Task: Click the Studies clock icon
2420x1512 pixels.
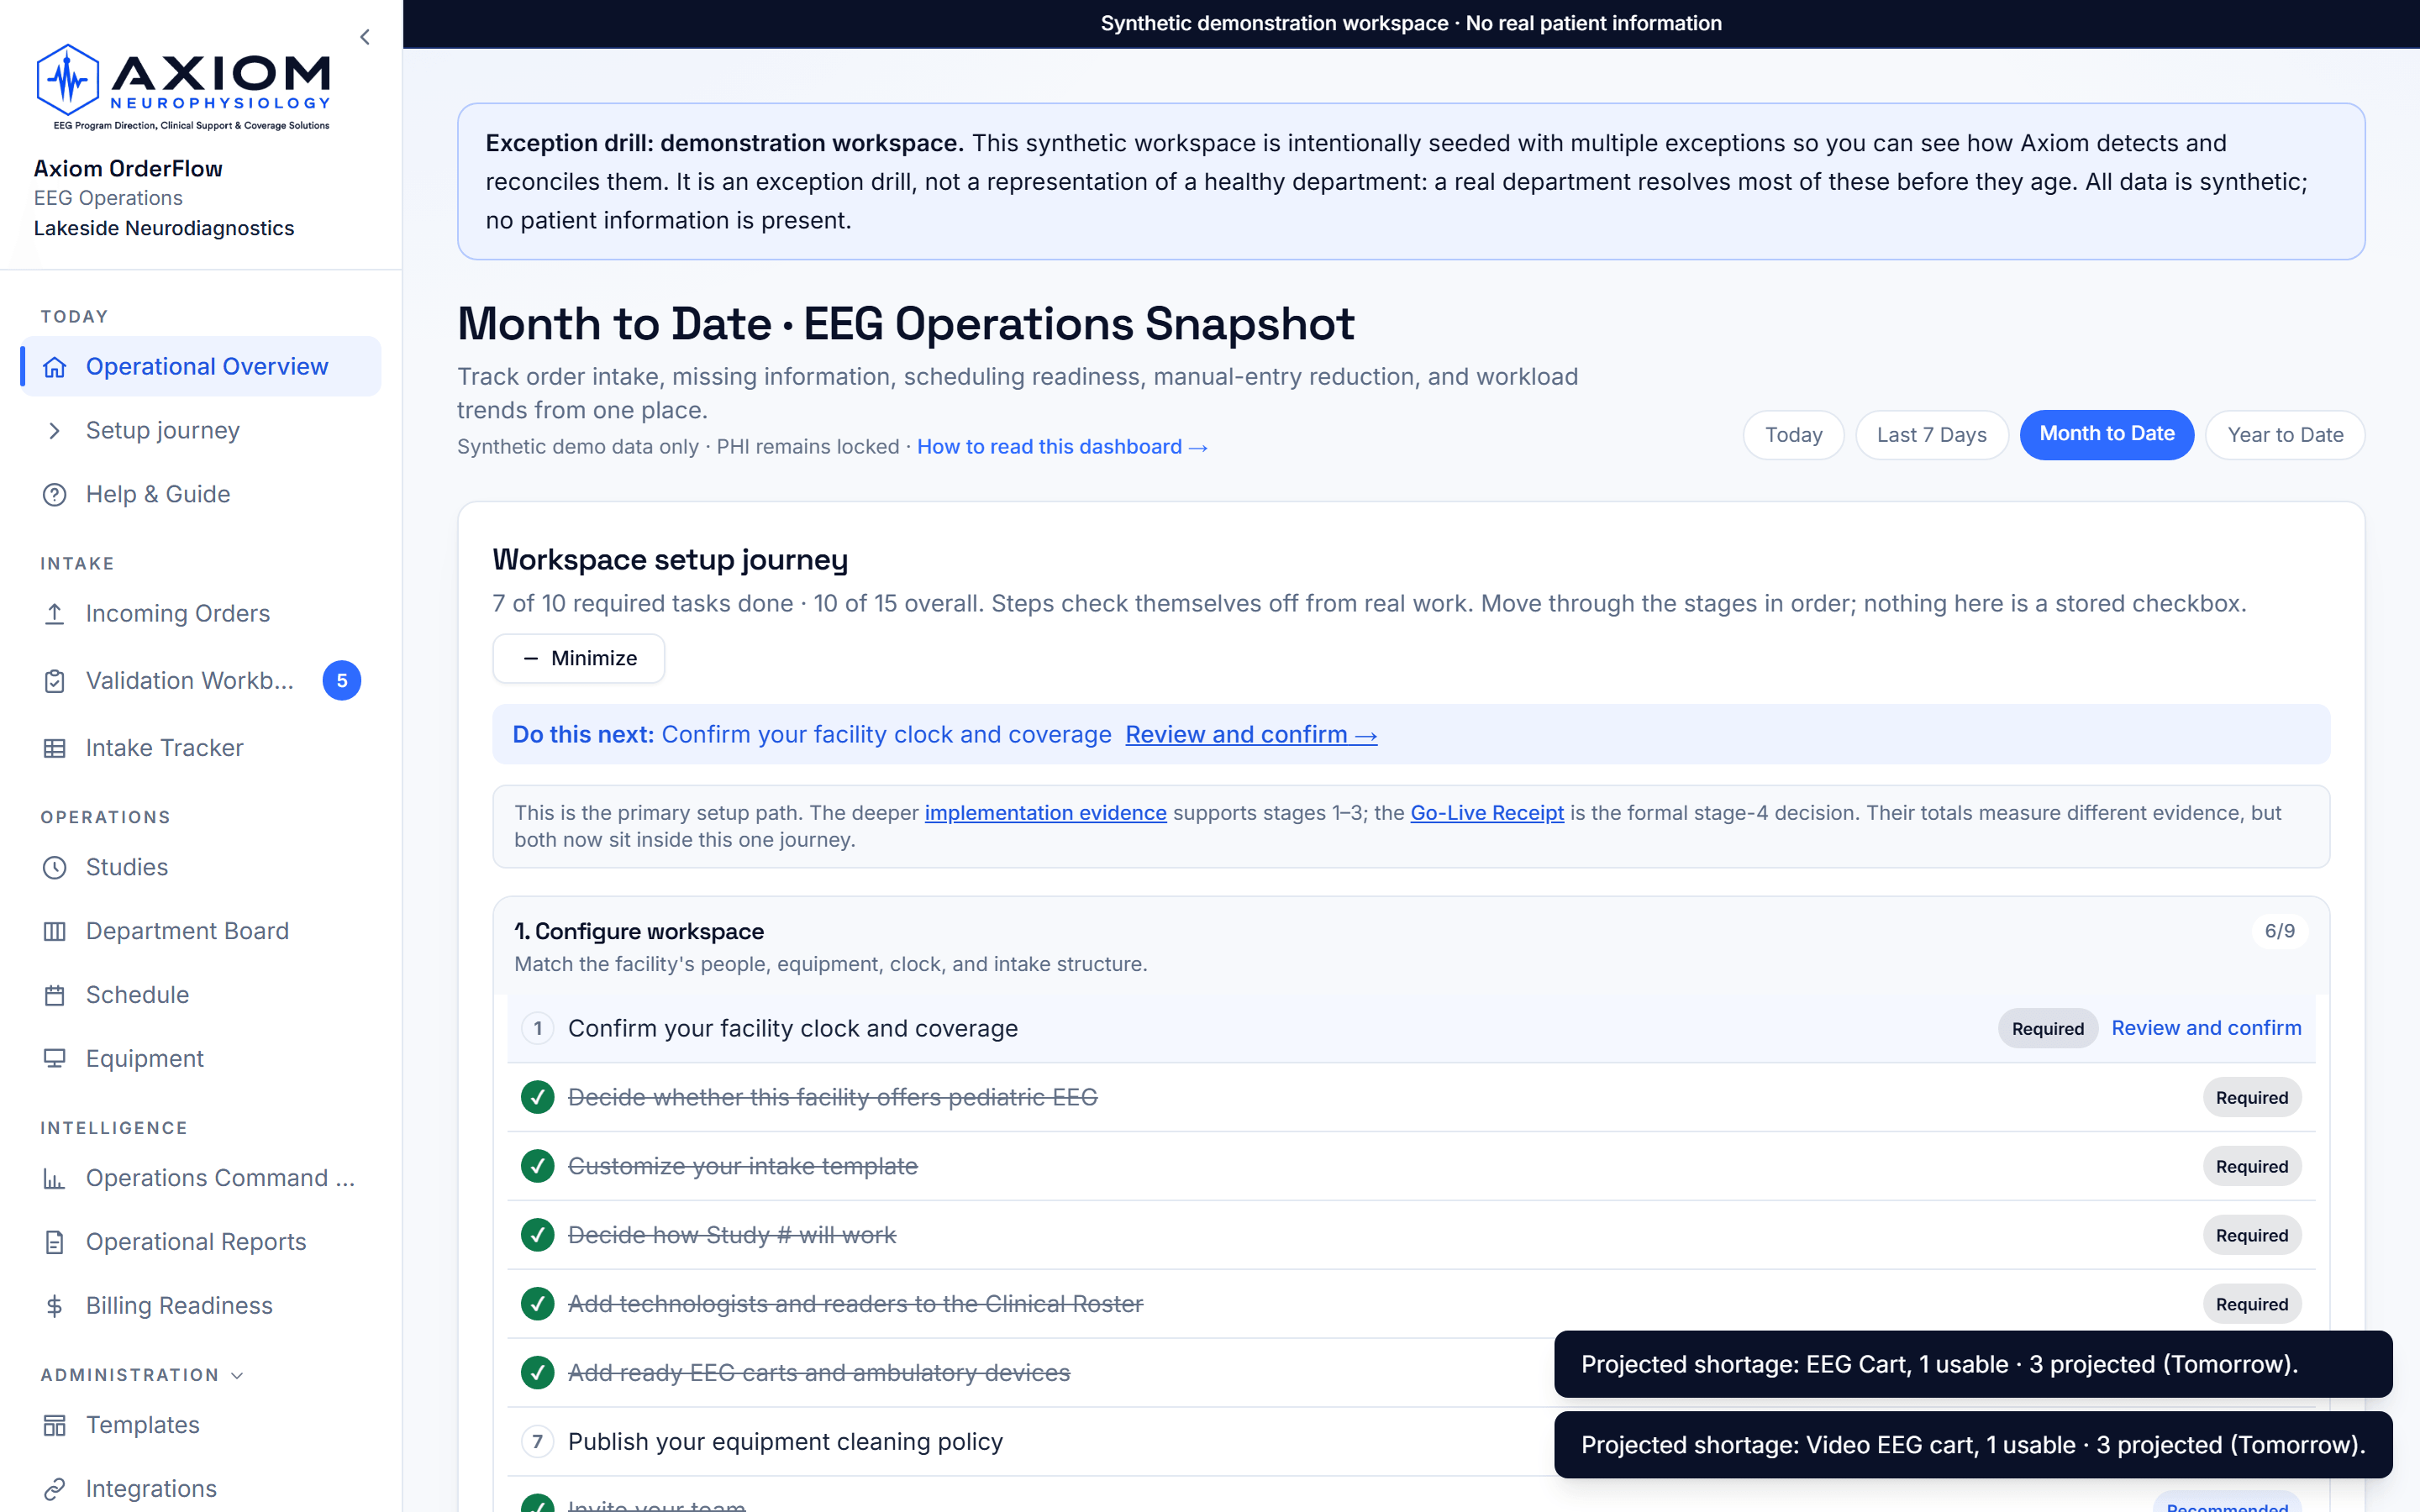Action: click(x=55, y=868)
